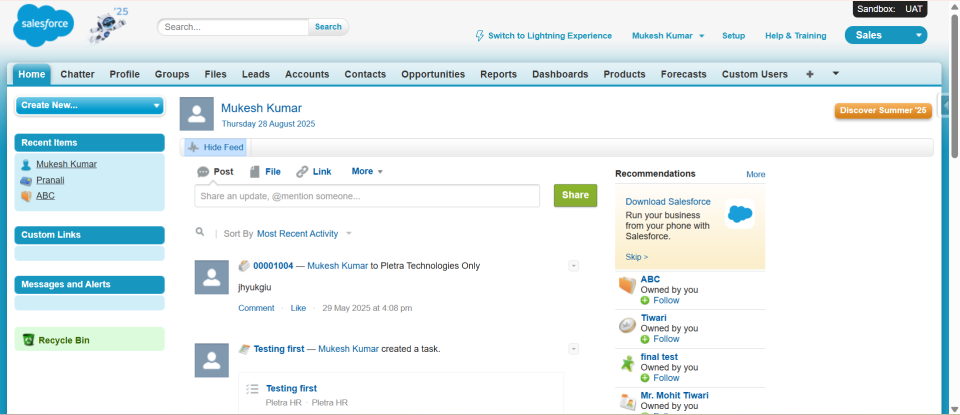Go to the Home tab

32,74
